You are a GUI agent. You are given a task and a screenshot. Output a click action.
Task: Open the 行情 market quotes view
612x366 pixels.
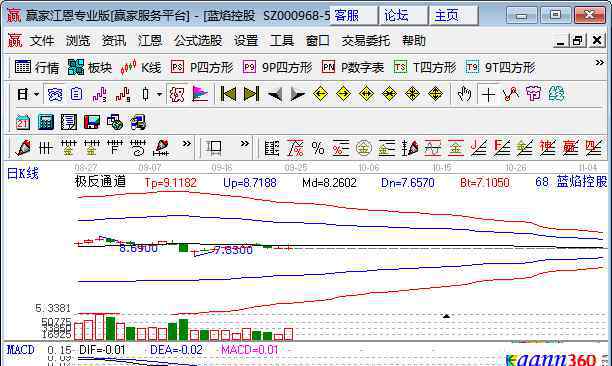pyautogui.click(x=37, y=68)
